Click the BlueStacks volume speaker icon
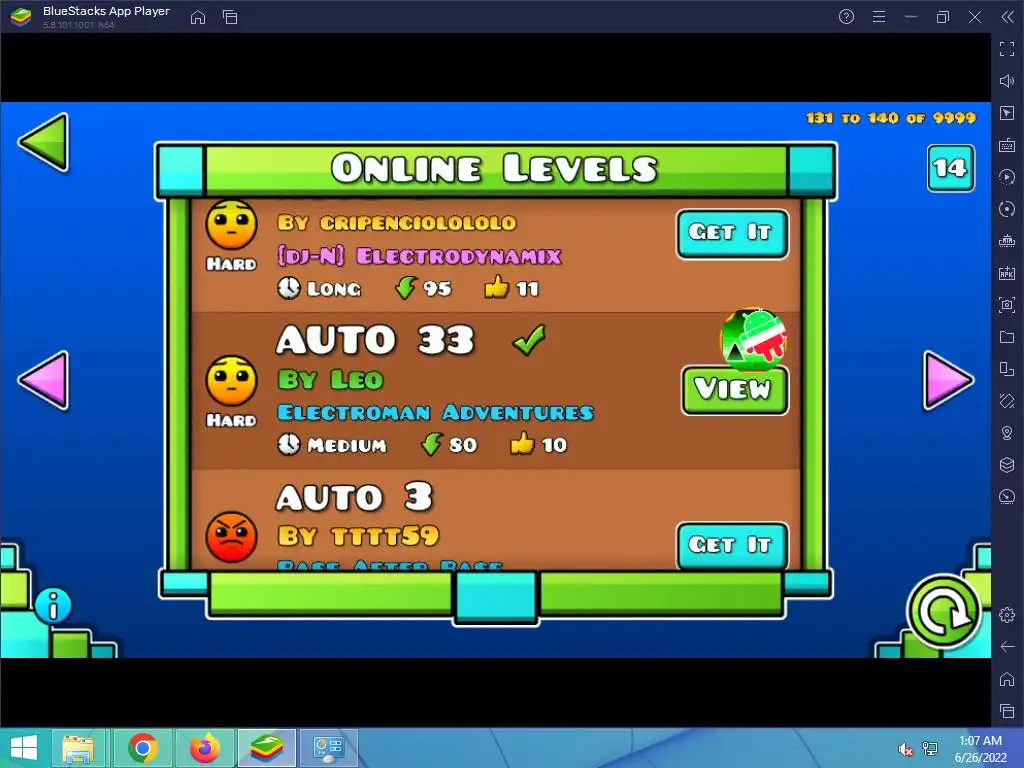The height and width of the screenshot is (768, 1024). (1007, 81)
